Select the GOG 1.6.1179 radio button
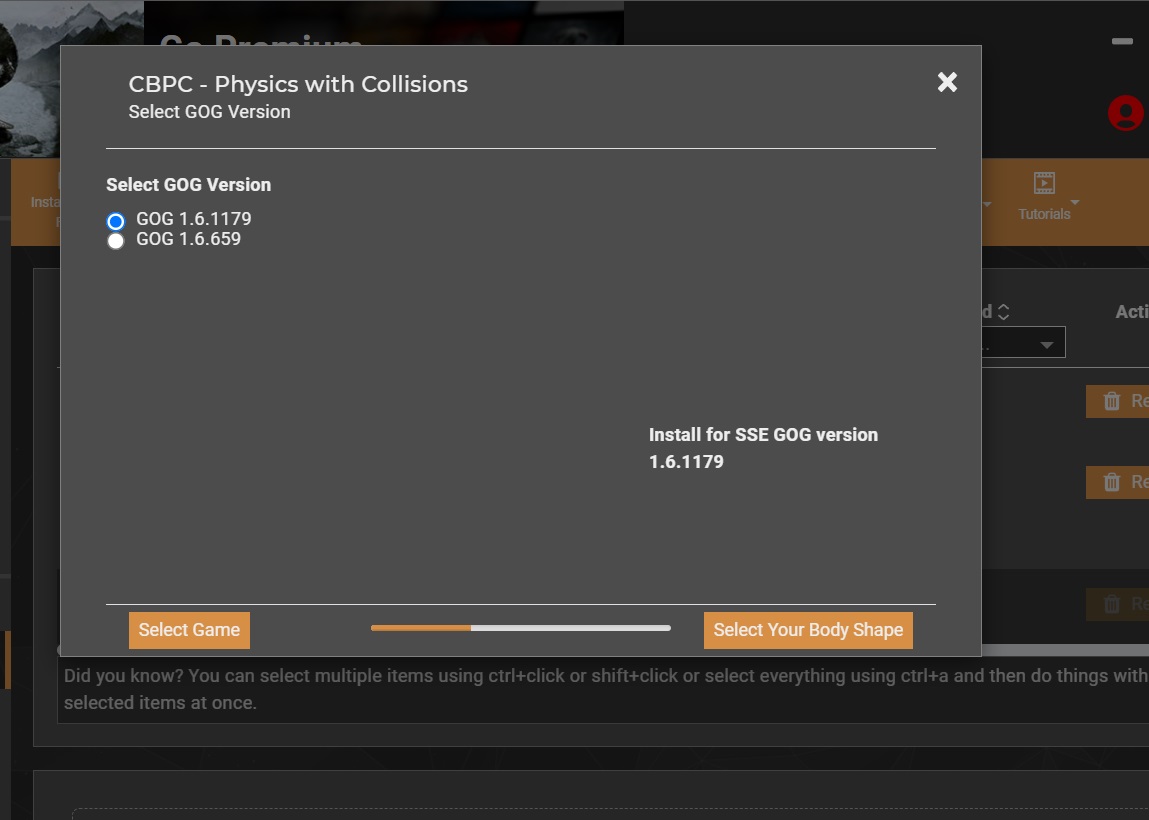Screen dimensions: 1149x820 pos(116,221)
